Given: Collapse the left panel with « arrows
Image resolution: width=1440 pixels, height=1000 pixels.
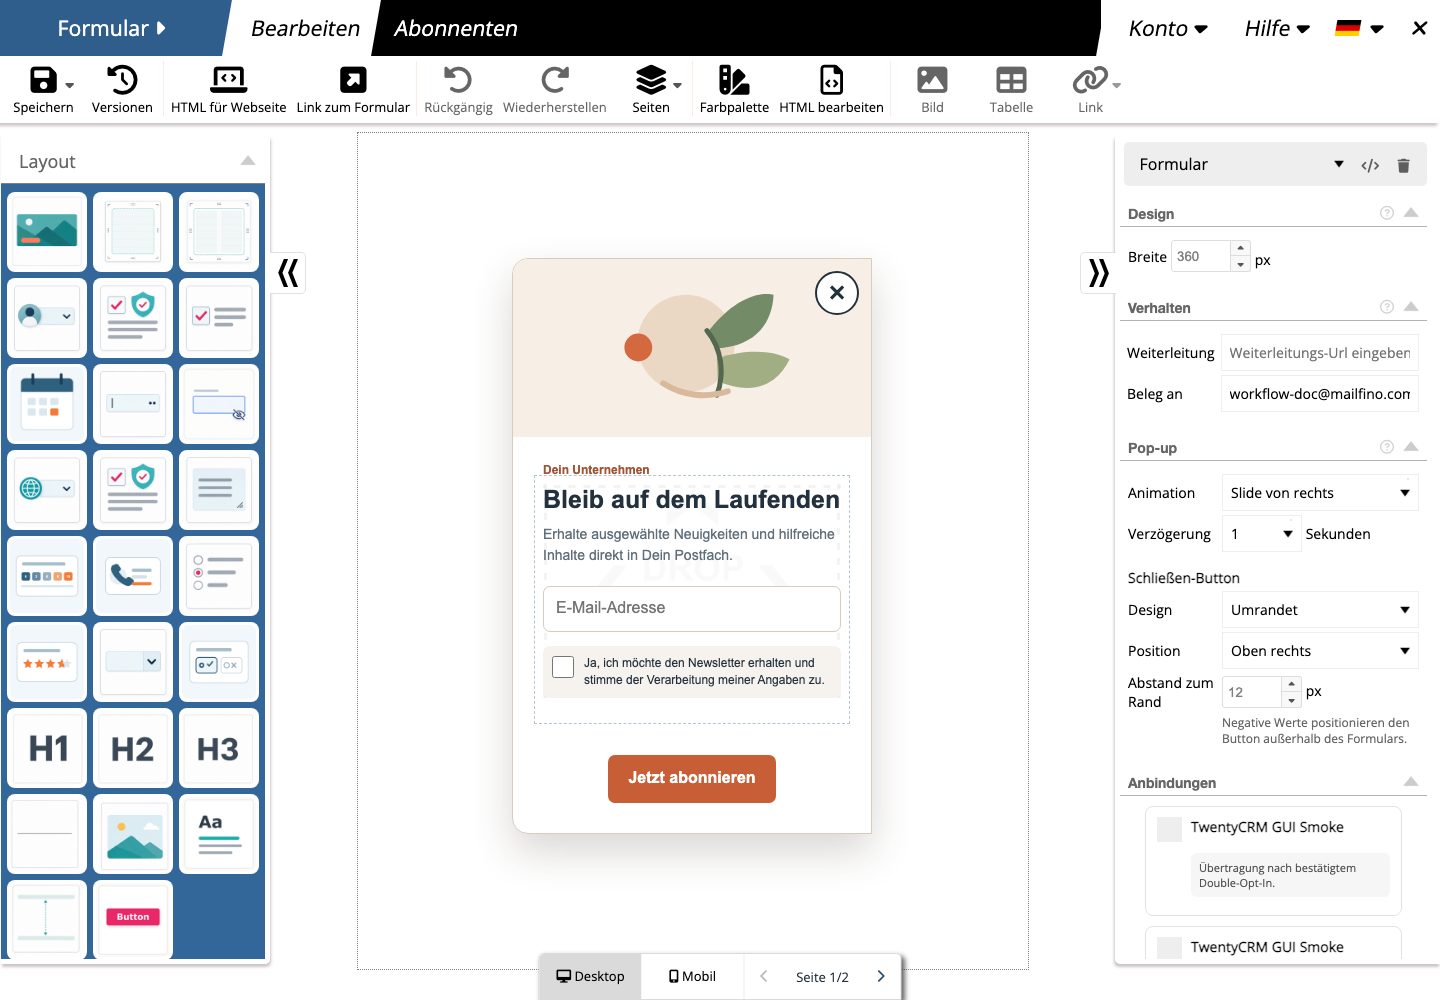Looking at the screenshot, I should coord(288,272).
